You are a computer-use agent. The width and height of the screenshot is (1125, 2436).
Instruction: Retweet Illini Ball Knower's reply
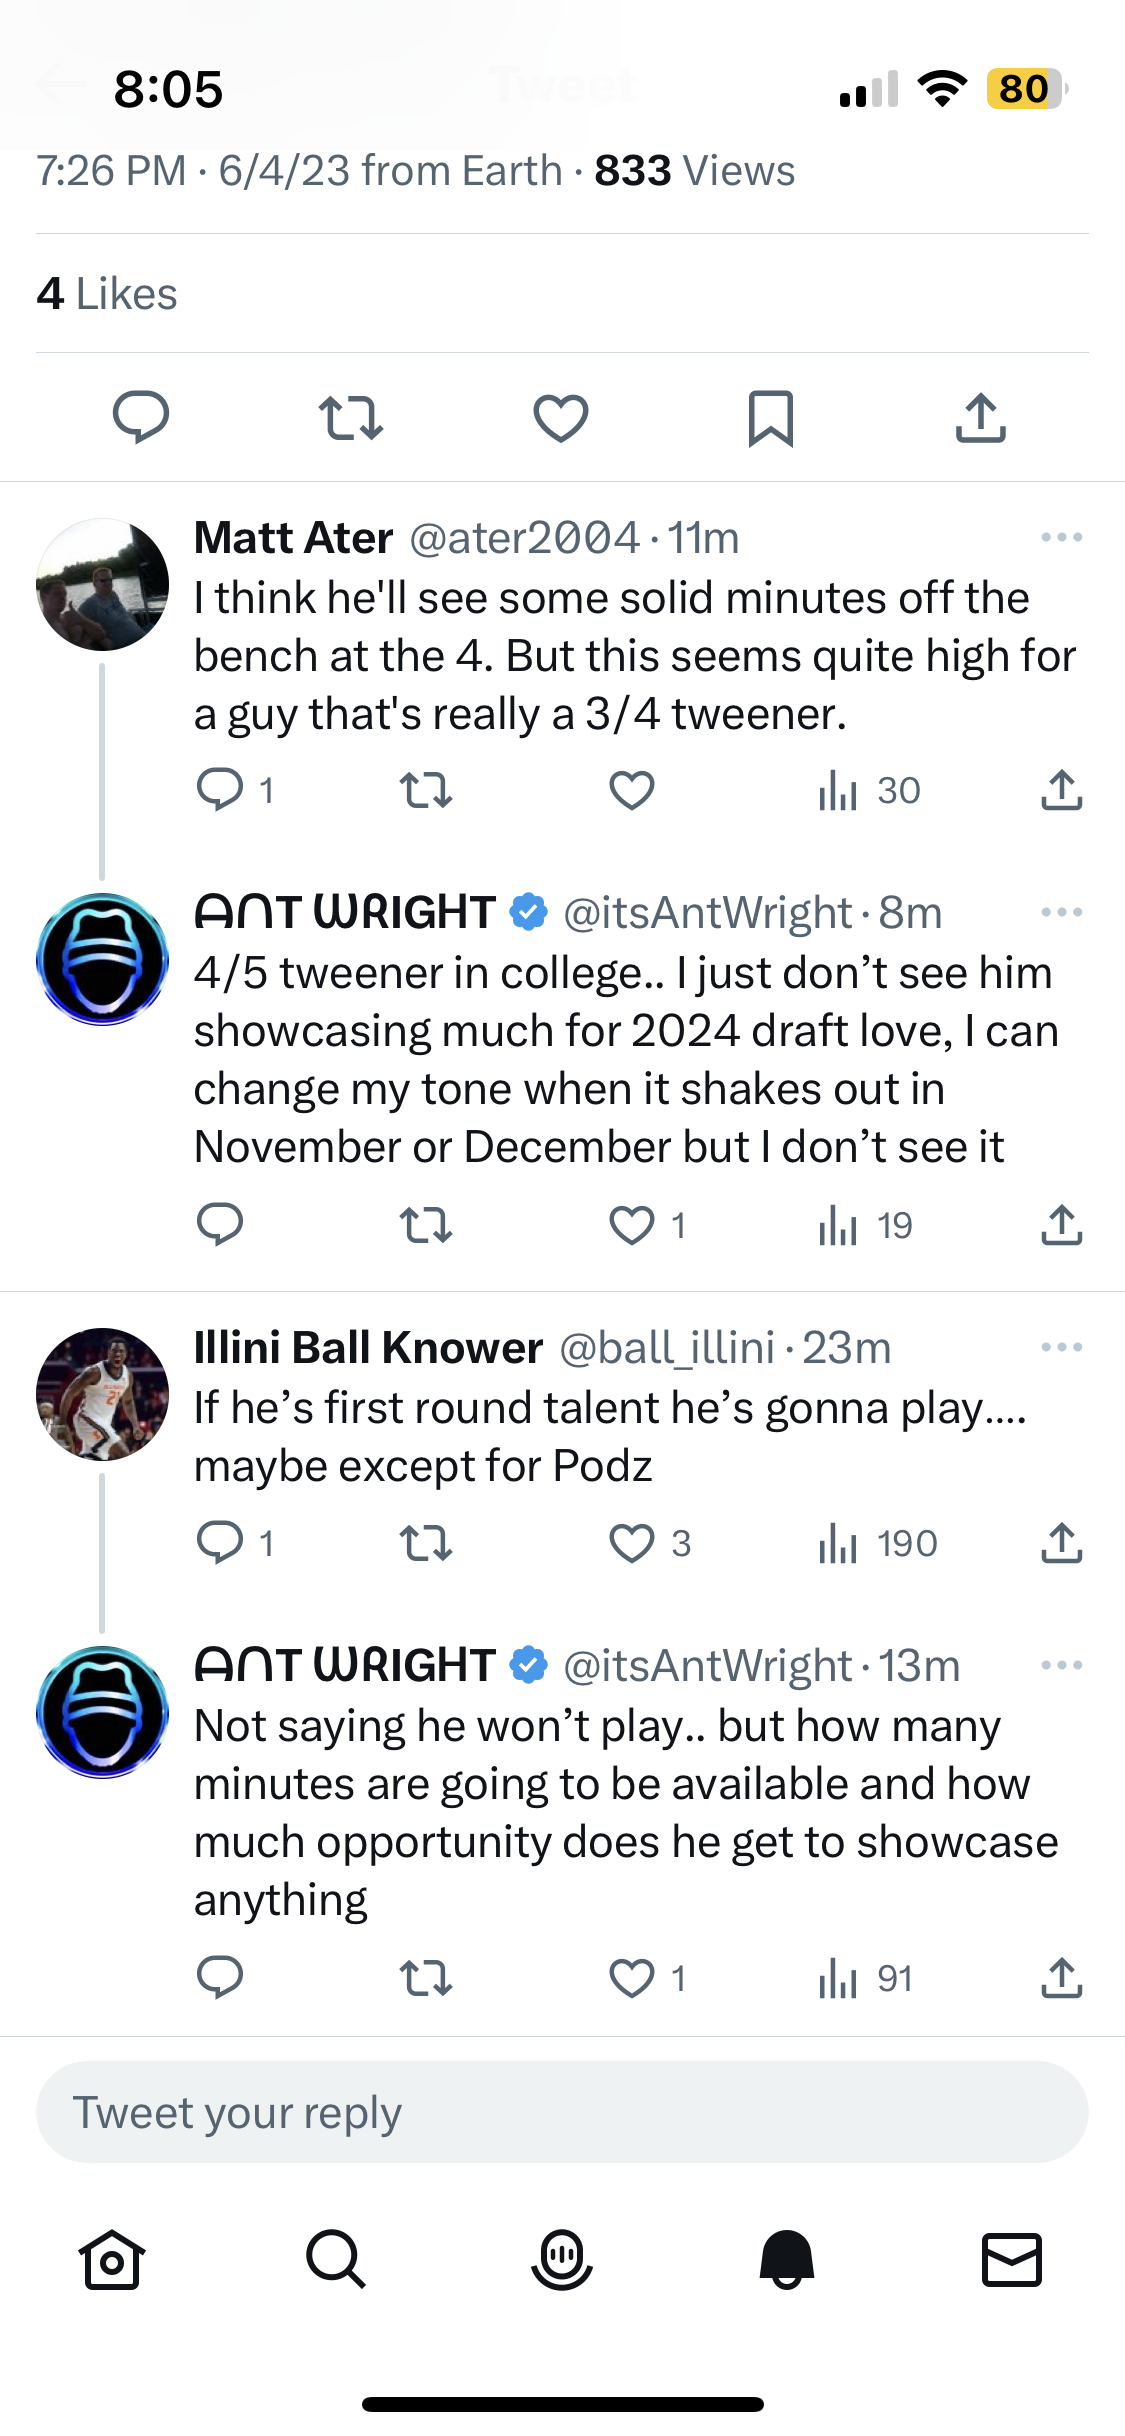[x=426, y=1543]
